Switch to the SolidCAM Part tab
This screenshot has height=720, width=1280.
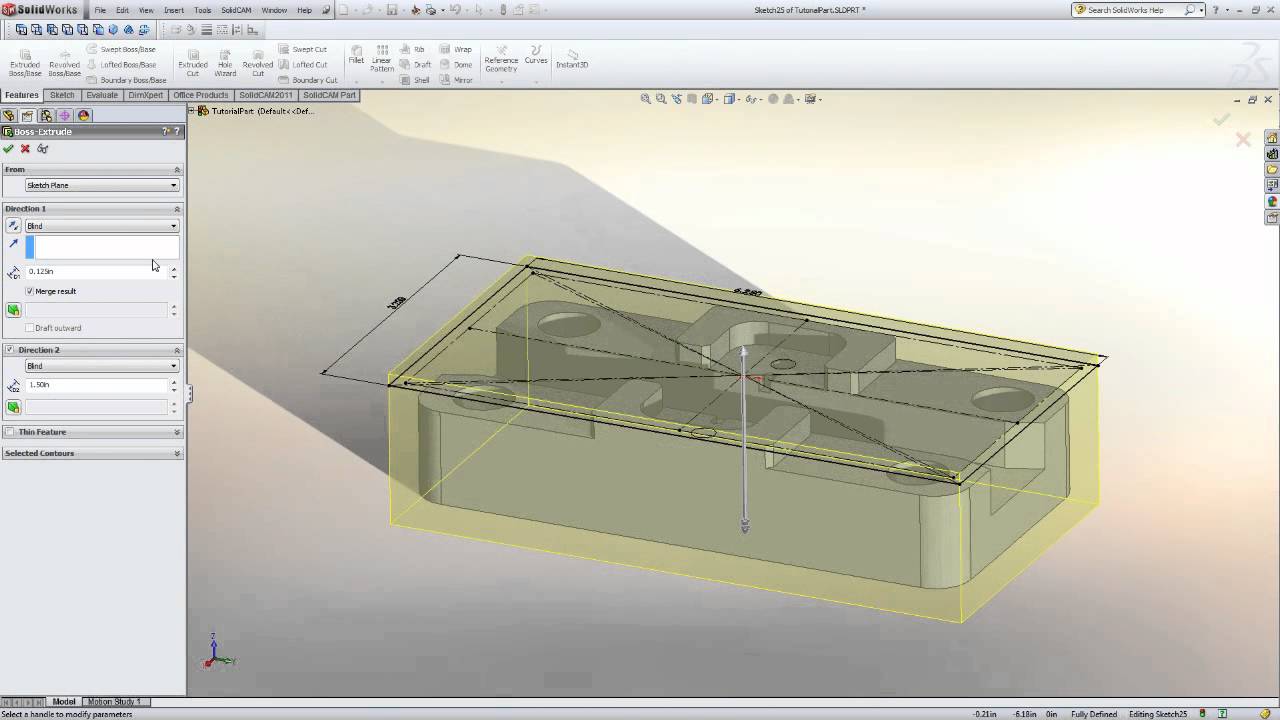pyautogui.click(x=329, y=95)
